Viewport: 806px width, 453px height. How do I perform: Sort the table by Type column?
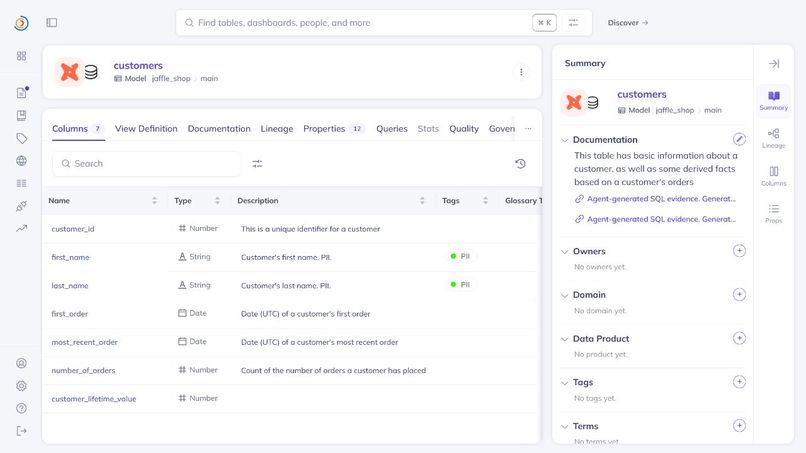pyautogui.click(x=217, y=201)
